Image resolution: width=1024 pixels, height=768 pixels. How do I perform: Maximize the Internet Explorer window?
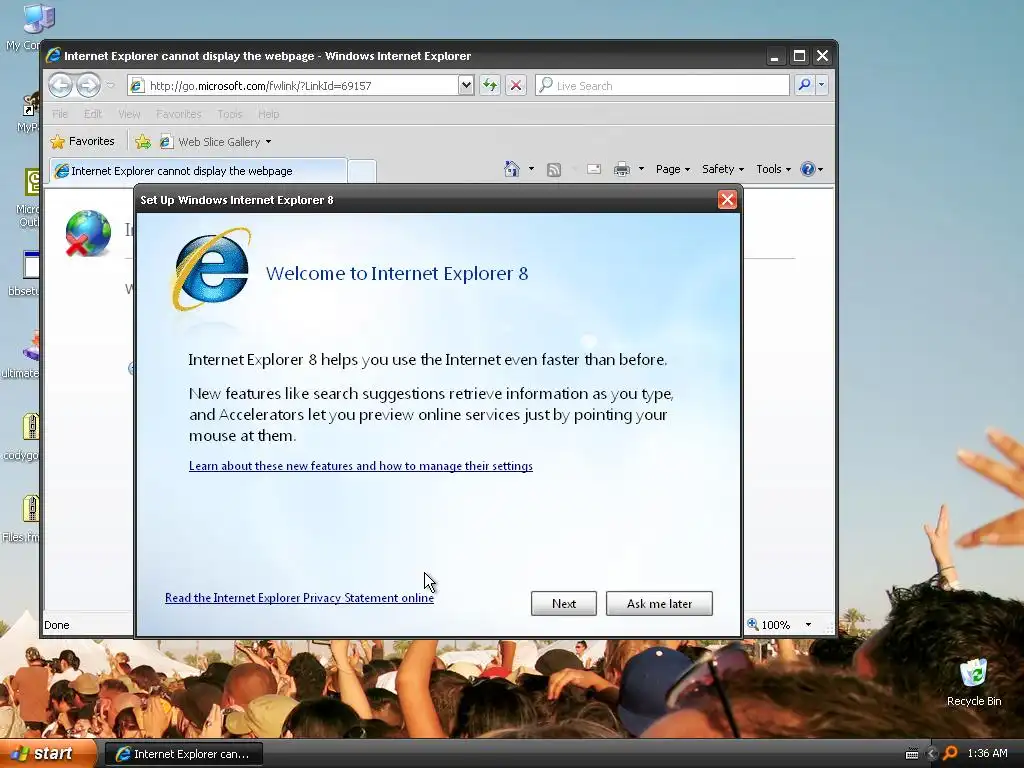[x=799, y=56]
